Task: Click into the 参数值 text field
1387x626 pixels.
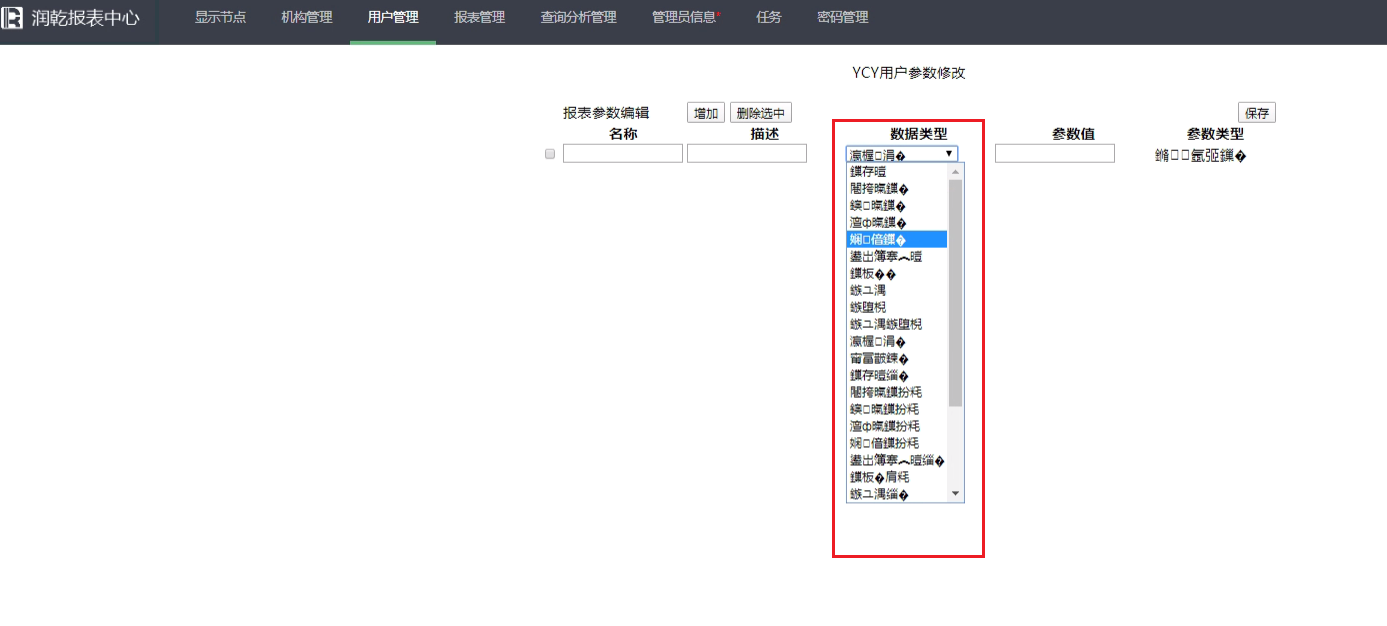Action: (1054, 154)
